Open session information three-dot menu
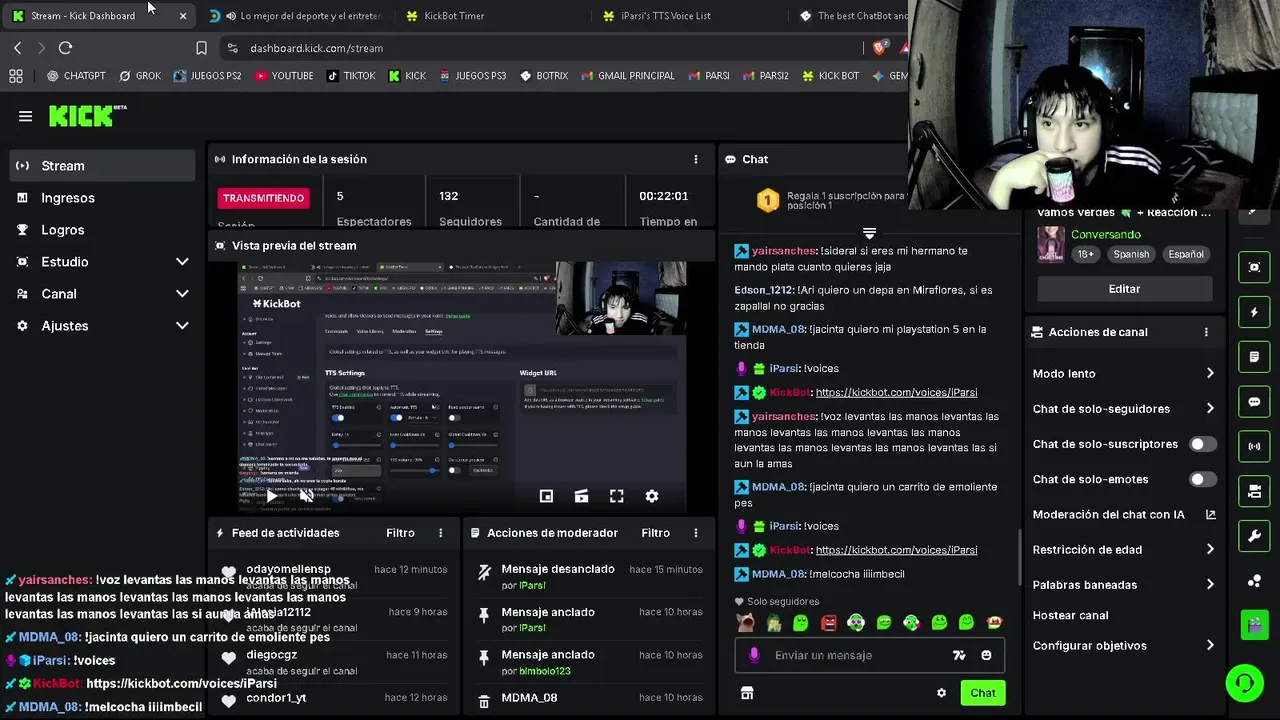The width and height of the screenshot is (1280, 720). 696,159
